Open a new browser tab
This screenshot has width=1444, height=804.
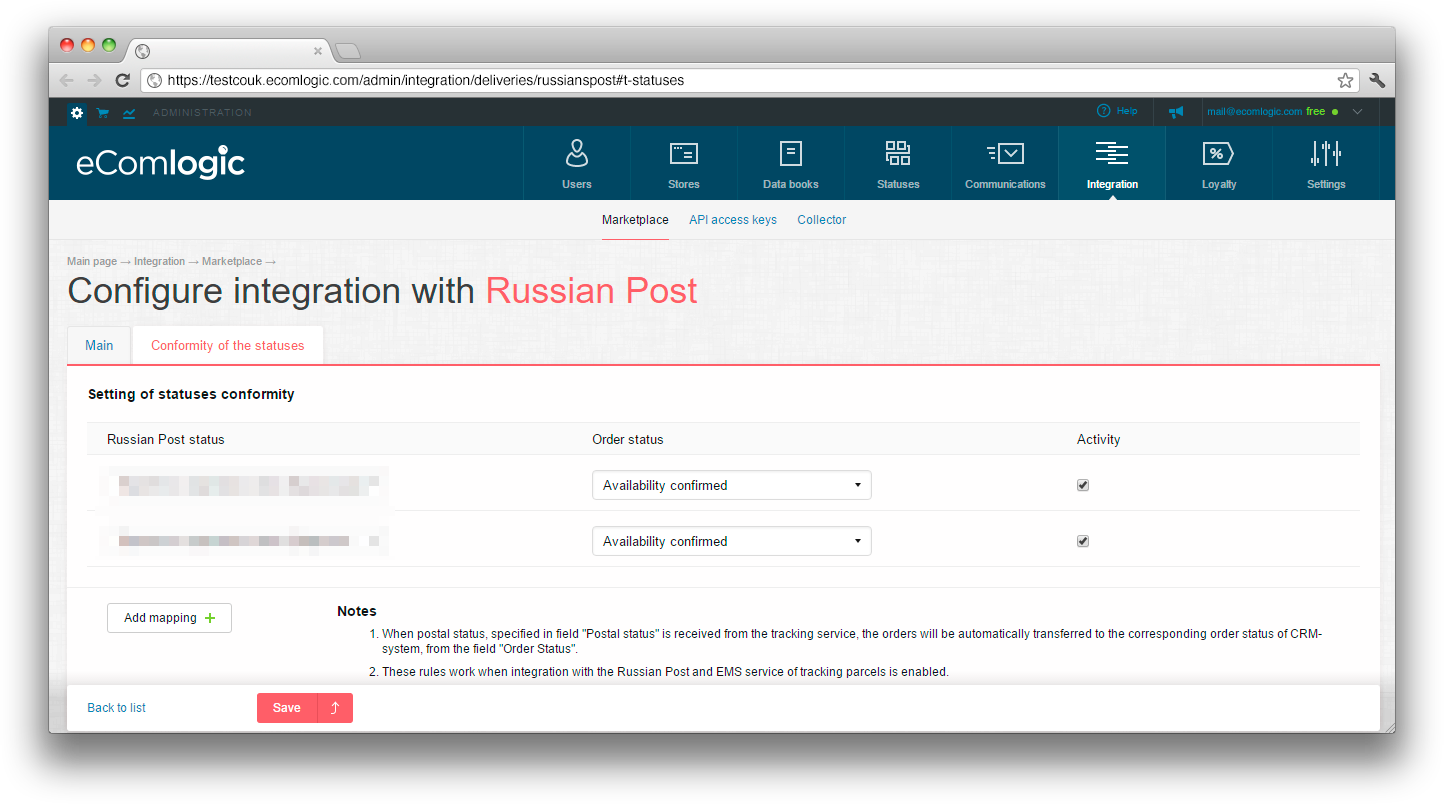pos(347,51)
